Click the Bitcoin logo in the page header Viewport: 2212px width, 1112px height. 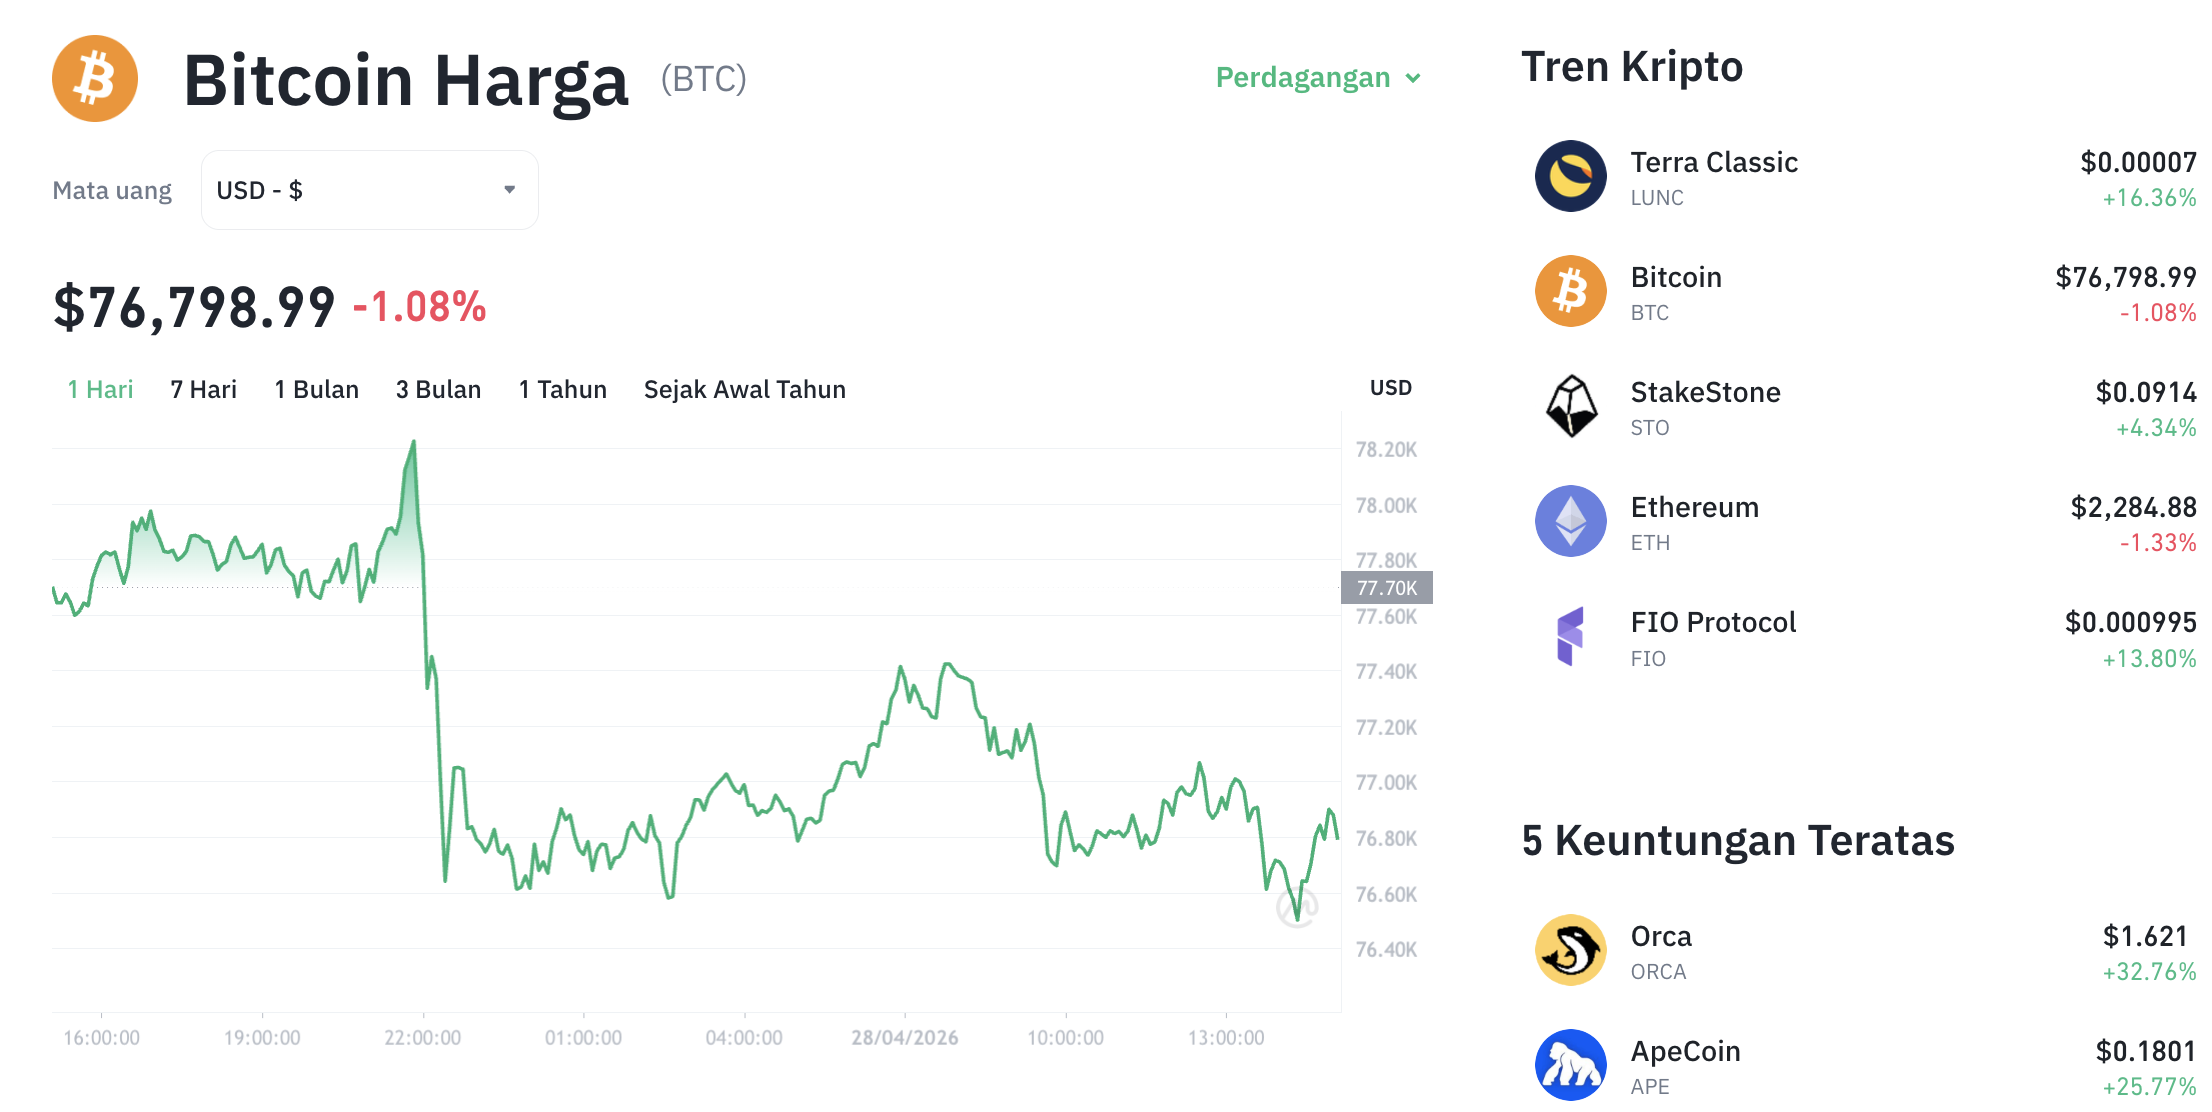point(94,78)
